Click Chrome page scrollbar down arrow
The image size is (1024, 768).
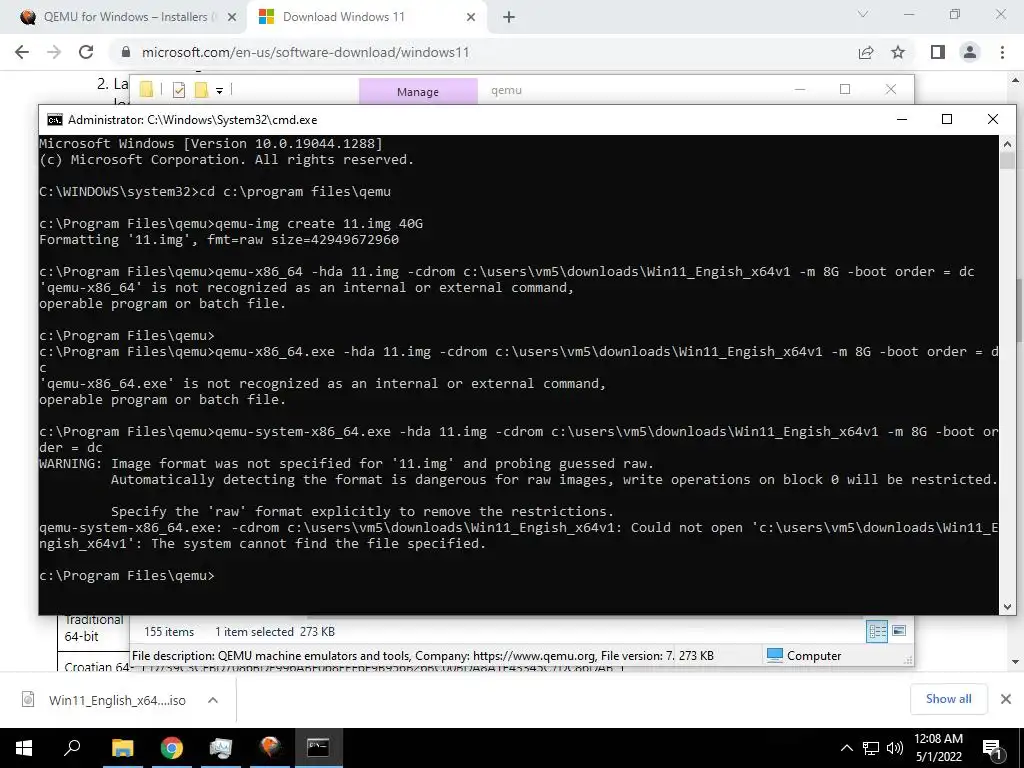pos(1016,662)
